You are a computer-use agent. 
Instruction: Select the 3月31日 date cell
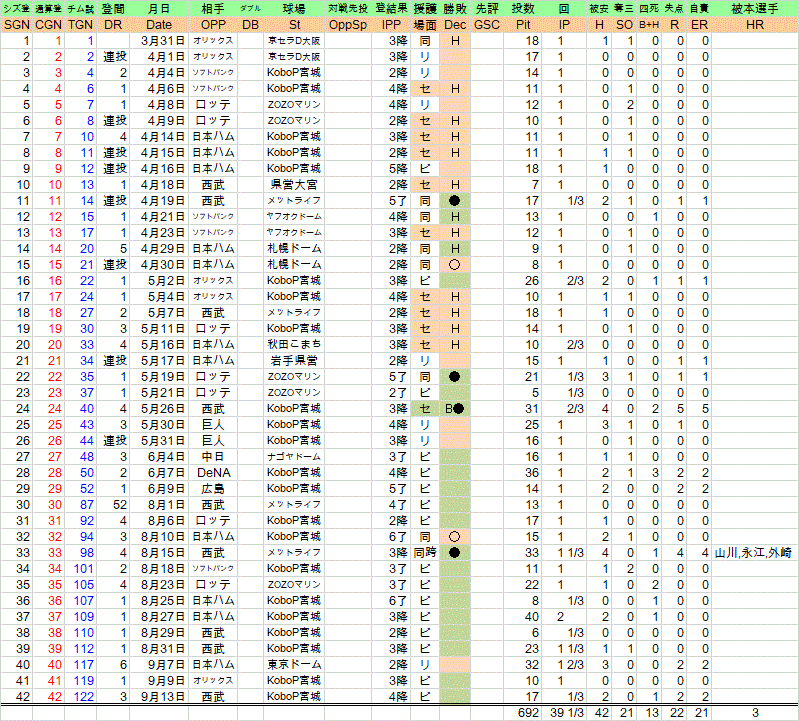(x=159, y=41)
